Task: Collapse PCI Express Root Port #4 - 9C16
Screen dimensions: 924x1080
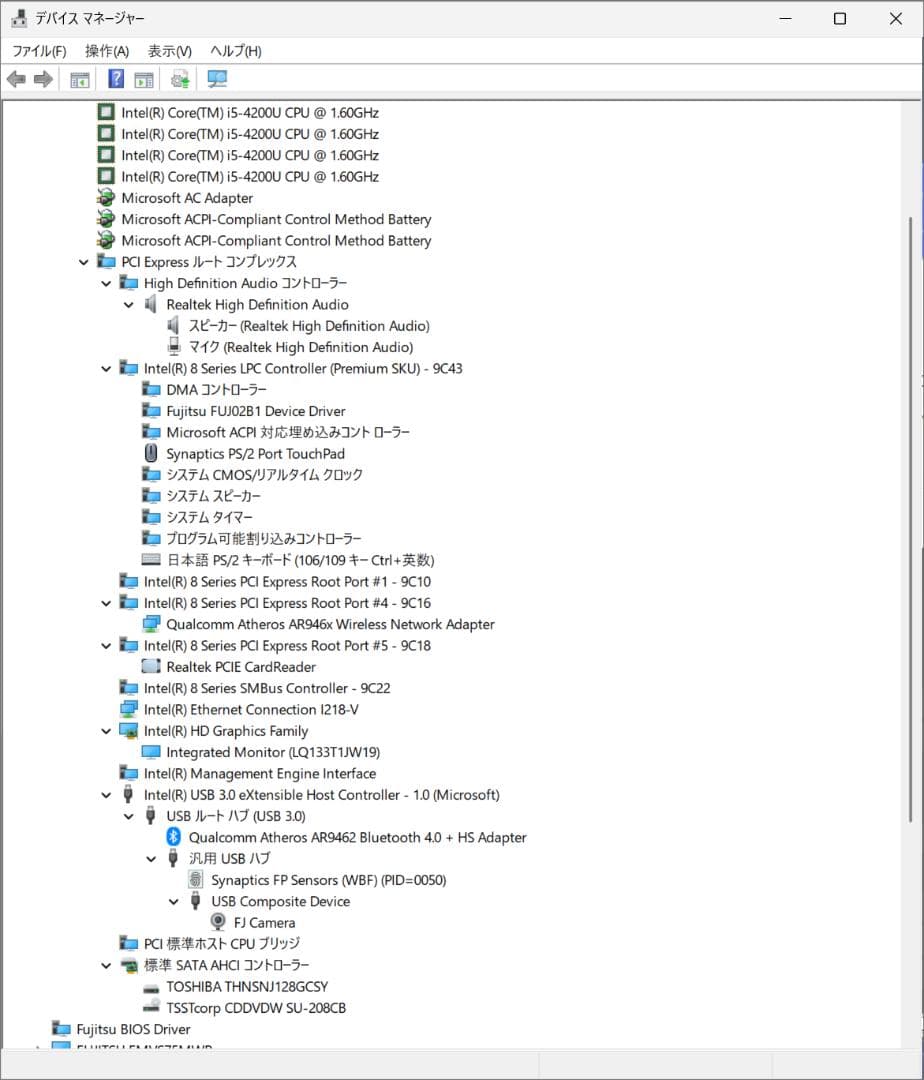Action: pyautogui.click(x=106, y=603)
